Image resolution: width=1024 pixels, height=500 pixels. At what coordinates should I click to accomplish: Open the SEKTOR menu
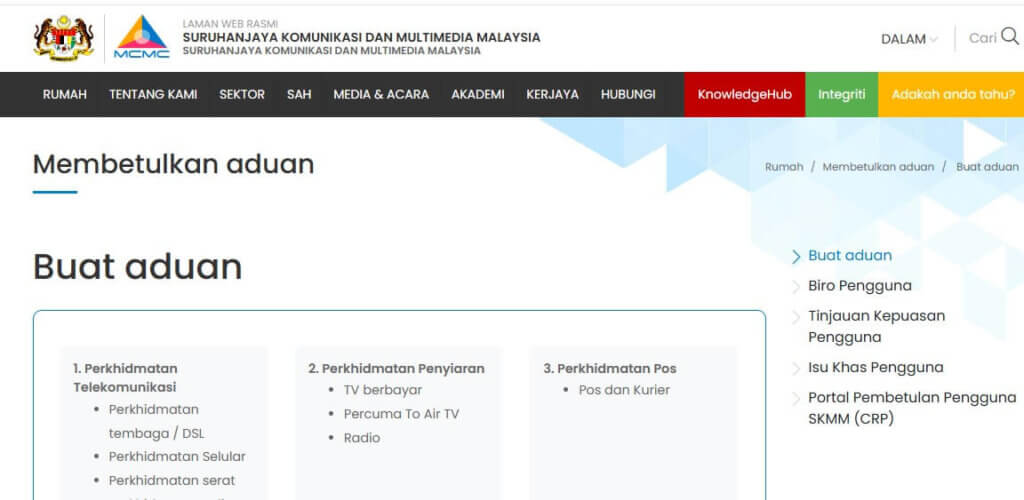[242, 95]
